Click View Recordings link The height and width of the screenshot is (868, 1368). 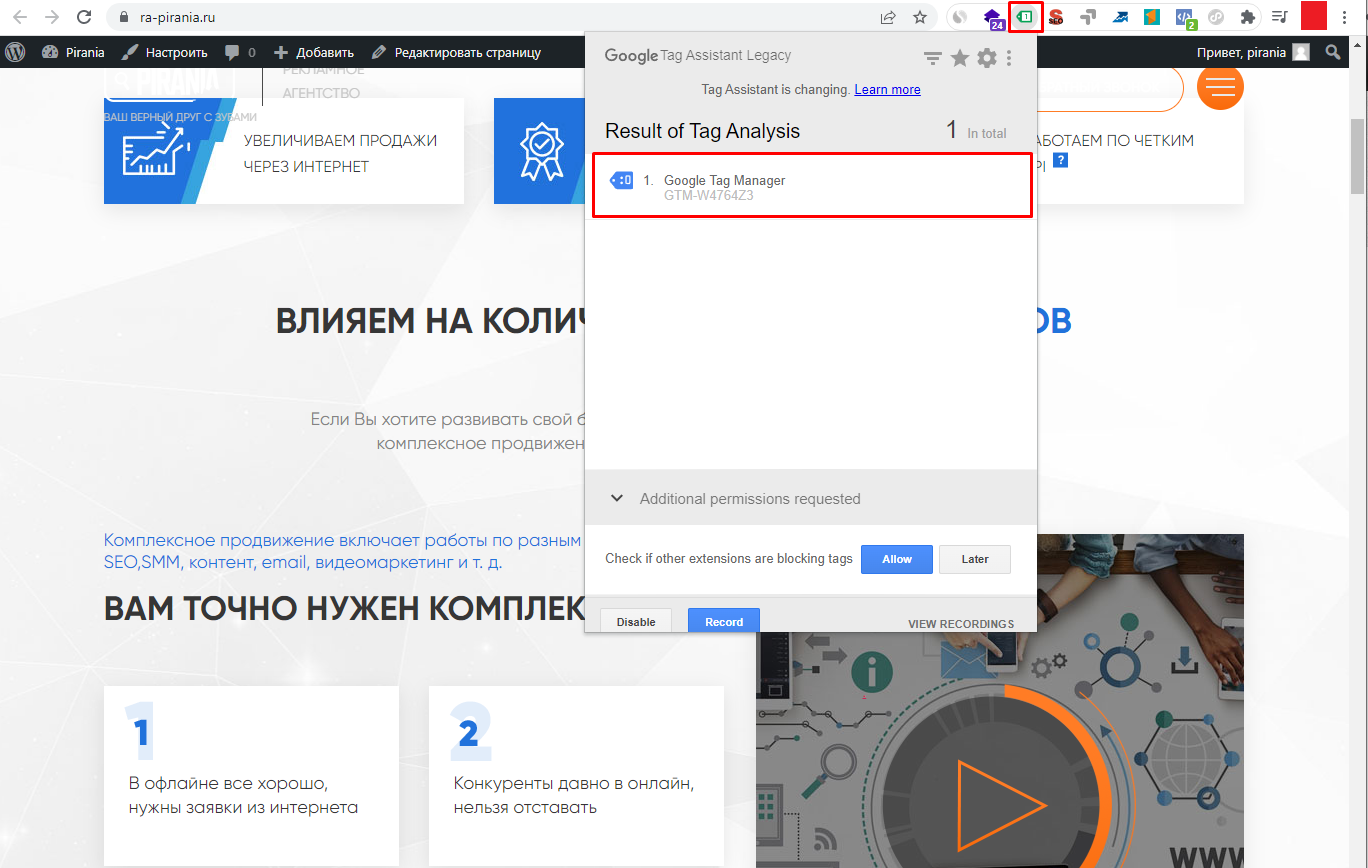(960, 624)
